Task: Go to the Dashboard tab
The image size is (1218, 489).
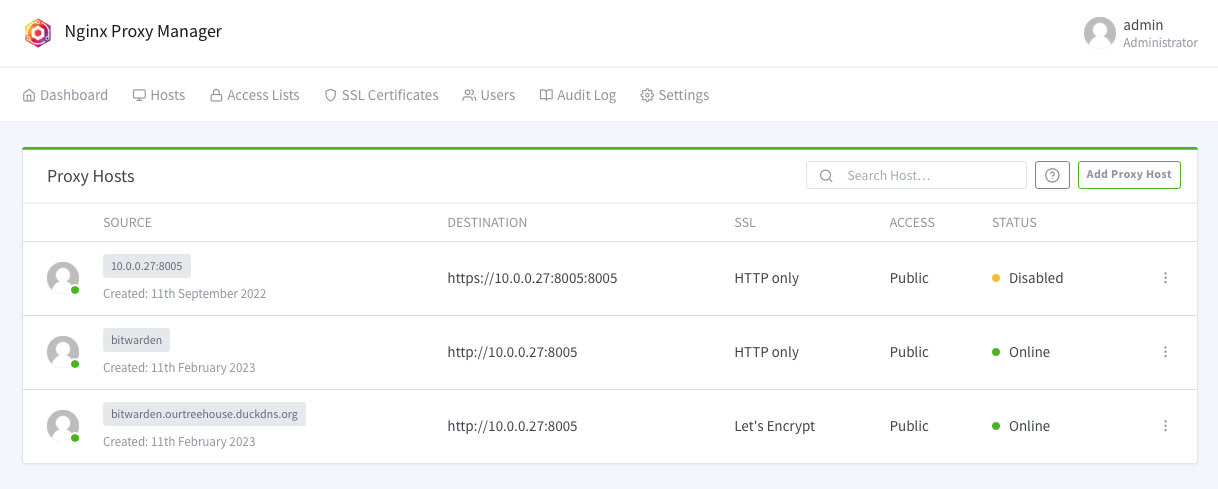Action: (x=65, y=95)
